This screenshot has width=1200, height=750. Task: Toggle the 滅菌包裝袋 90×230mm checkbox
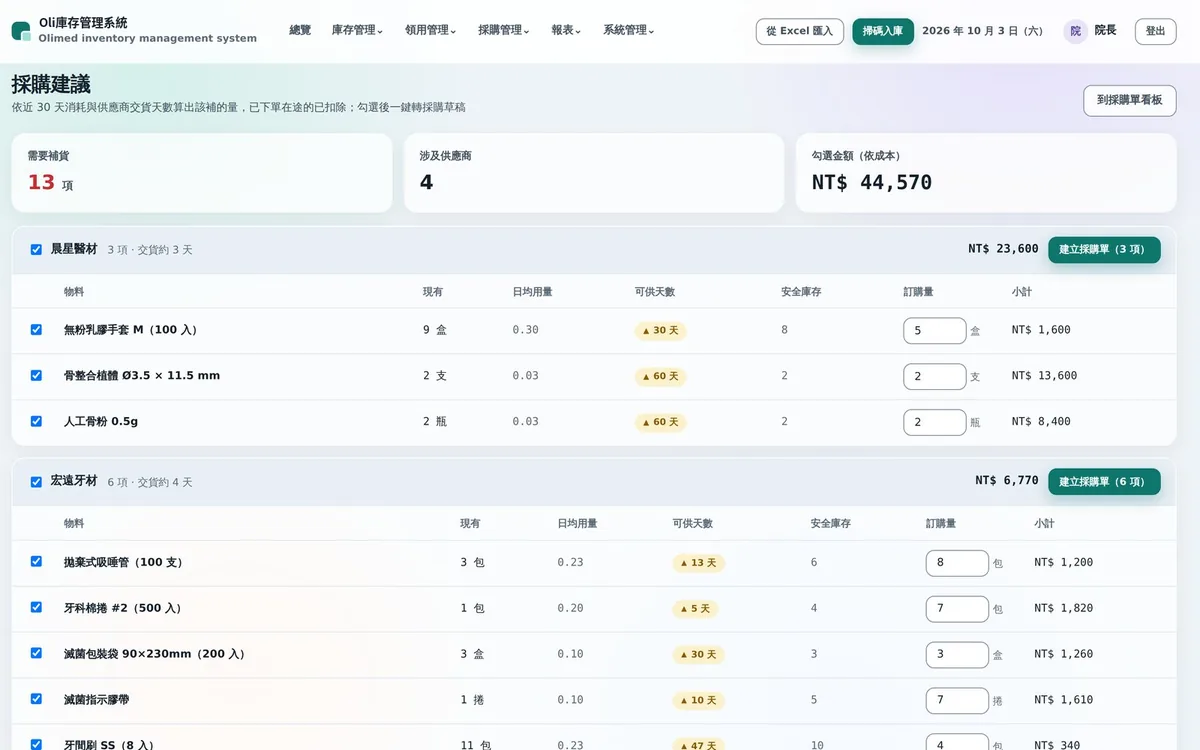tap(36, 654)
